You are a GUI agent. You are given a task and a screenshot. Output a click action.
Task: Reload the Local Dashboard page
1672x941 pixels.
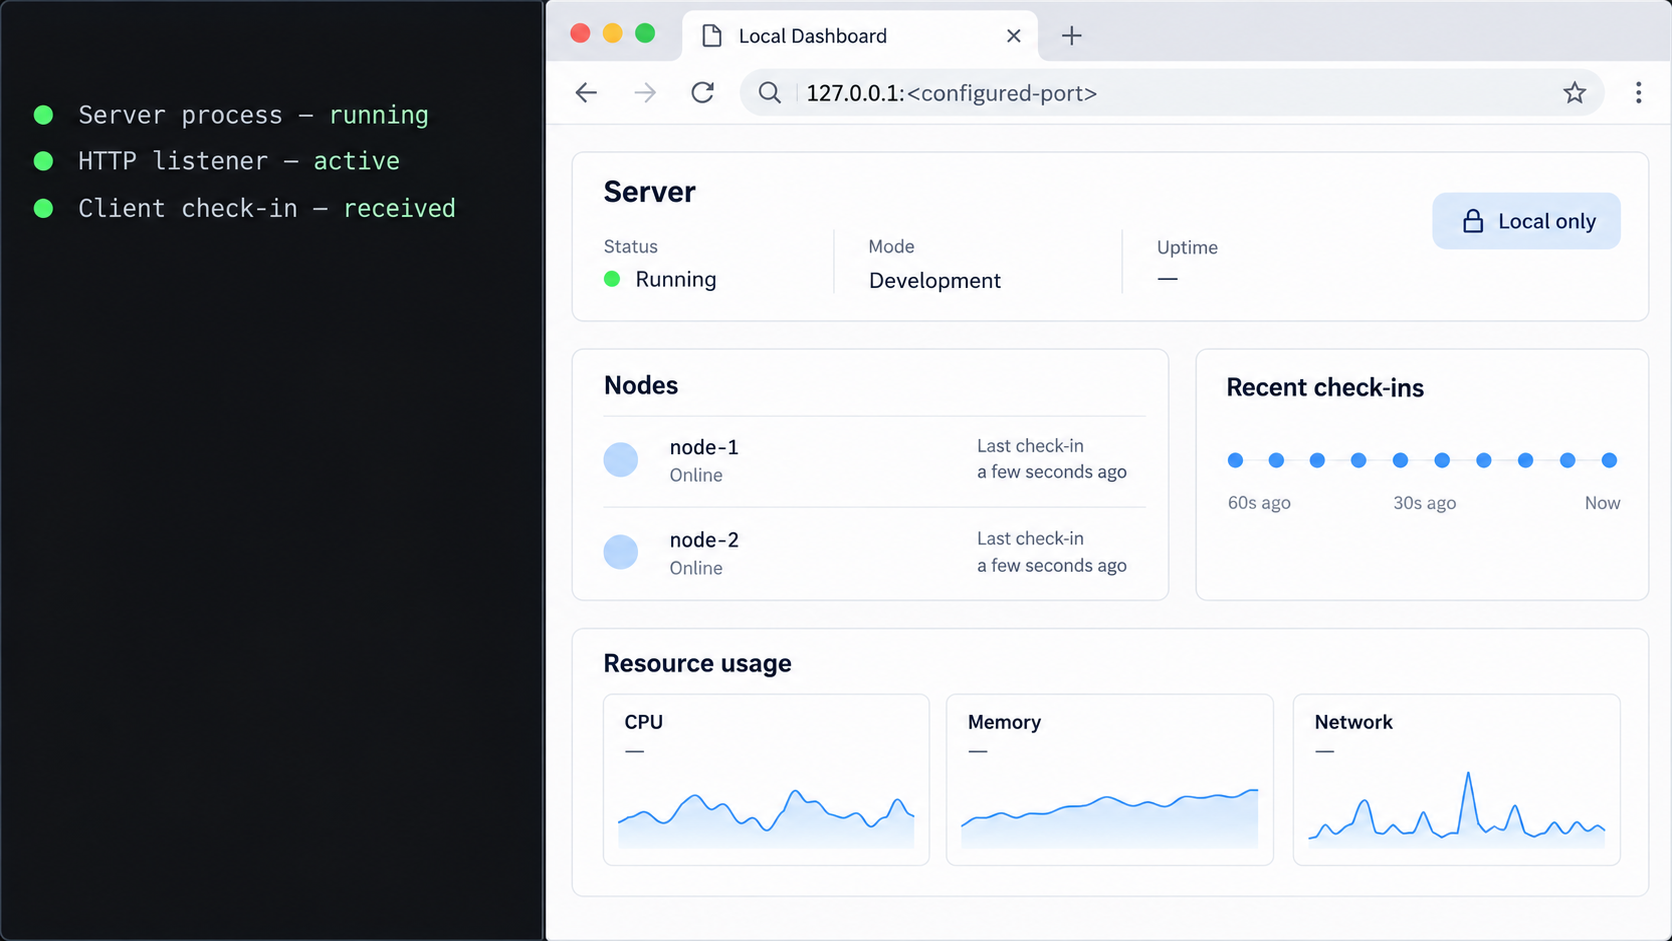703,93
